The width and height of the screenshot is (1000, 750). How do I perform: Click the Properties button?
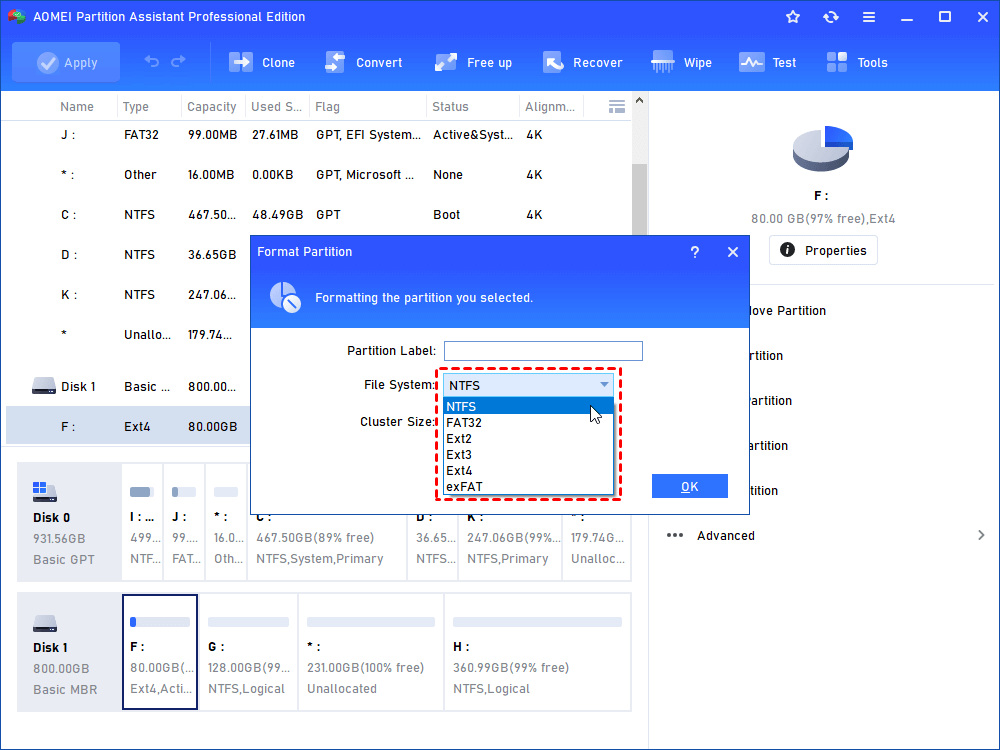[x=823, y=250]
